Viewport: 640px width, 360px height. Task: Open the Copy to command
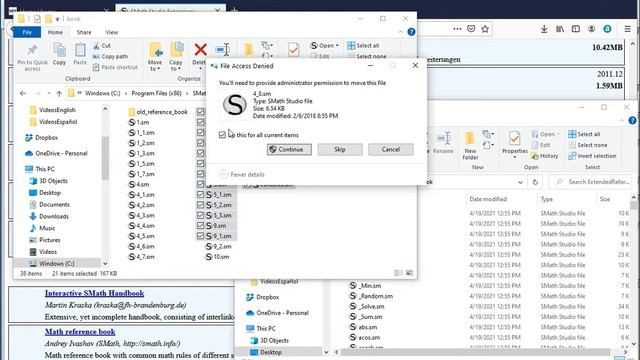(x=176, y=56)
